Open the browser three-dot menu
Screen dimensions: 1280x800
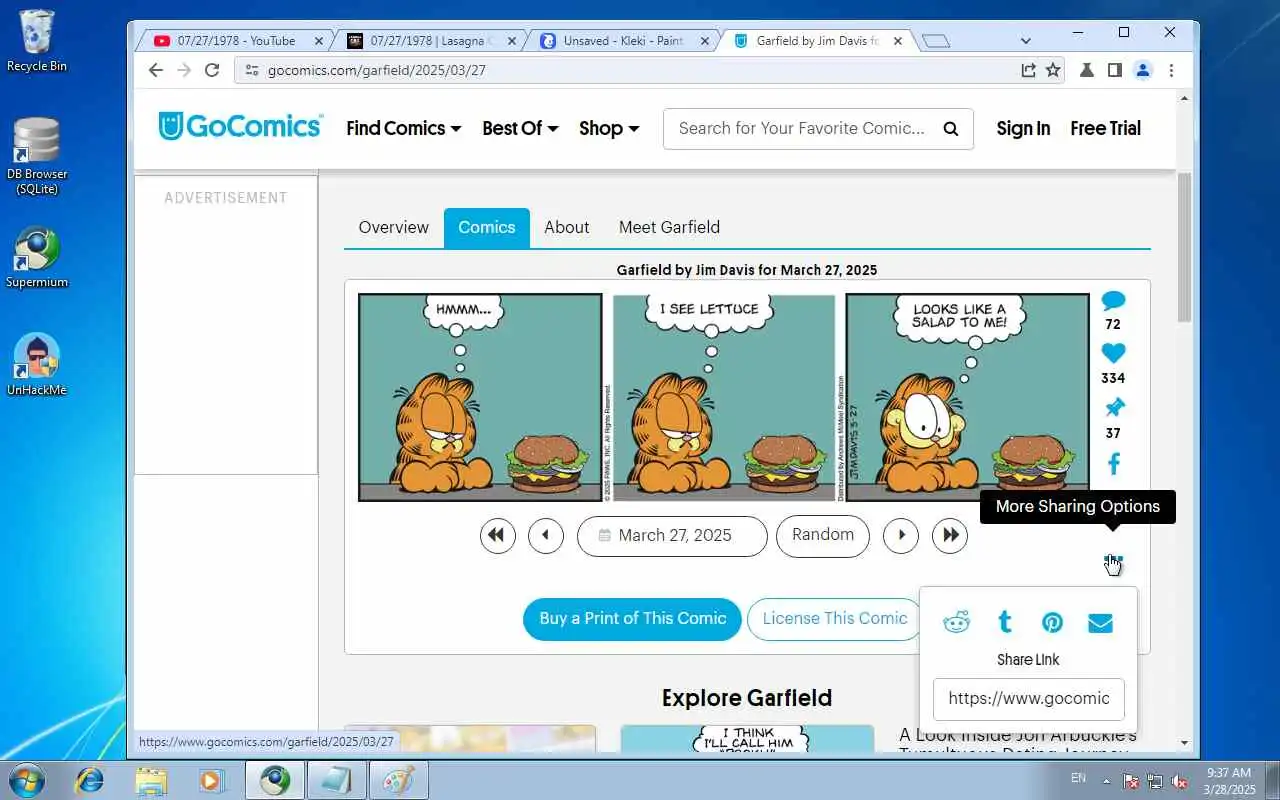tap(1171, 70)
